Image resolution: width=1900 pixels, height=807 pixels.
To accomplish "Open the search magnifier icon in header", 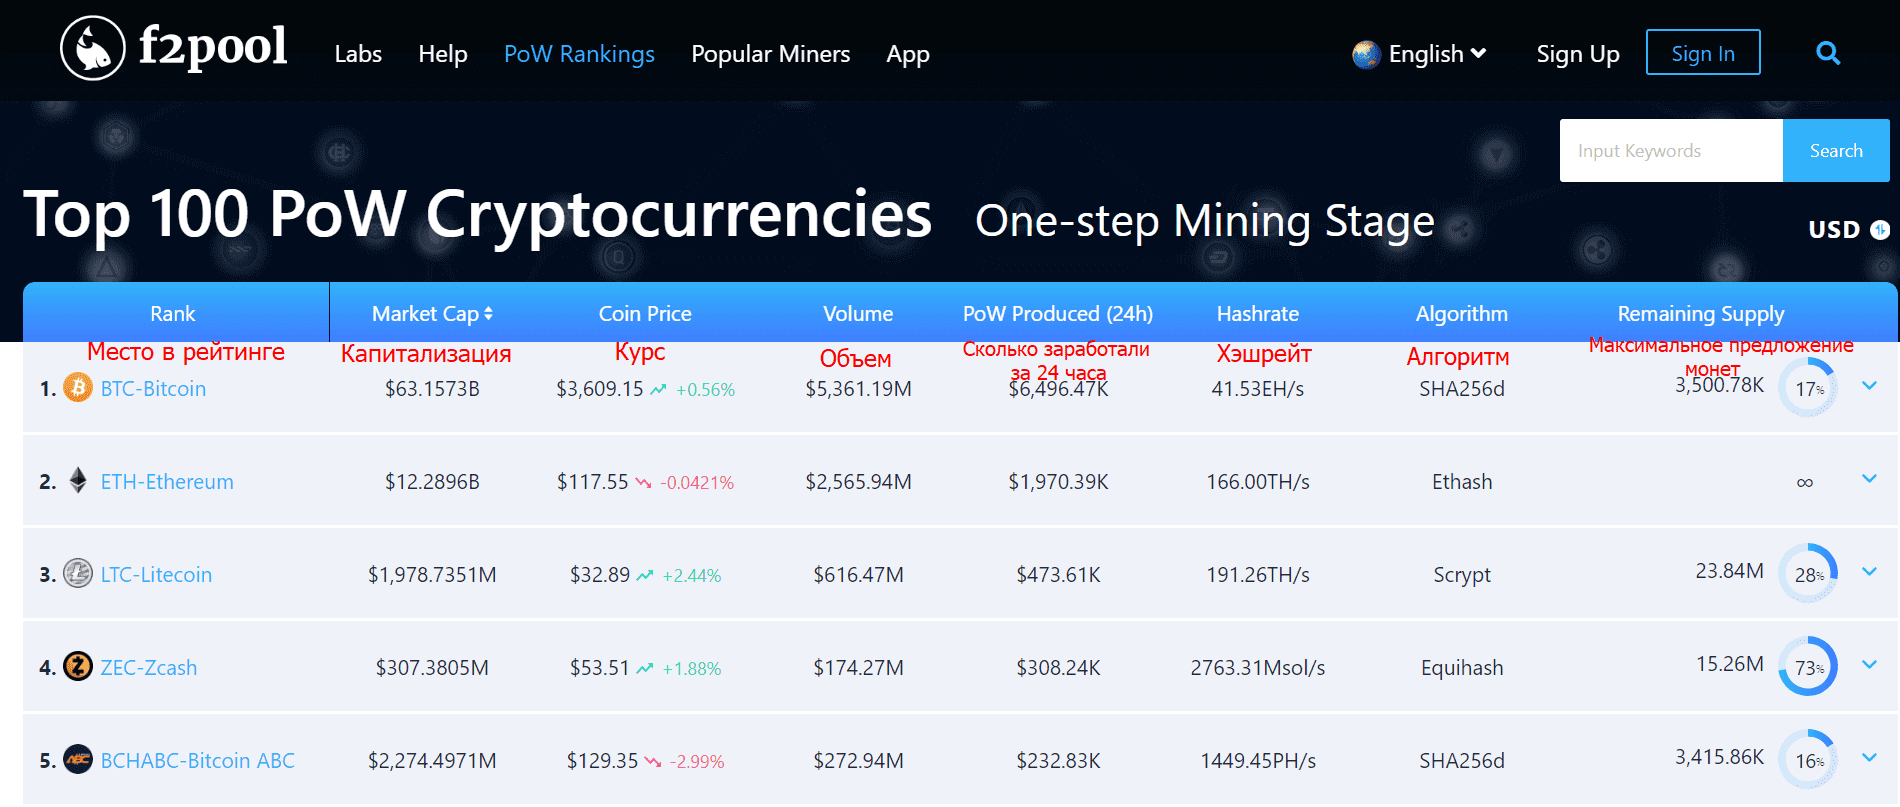I will coord(1828,53).
